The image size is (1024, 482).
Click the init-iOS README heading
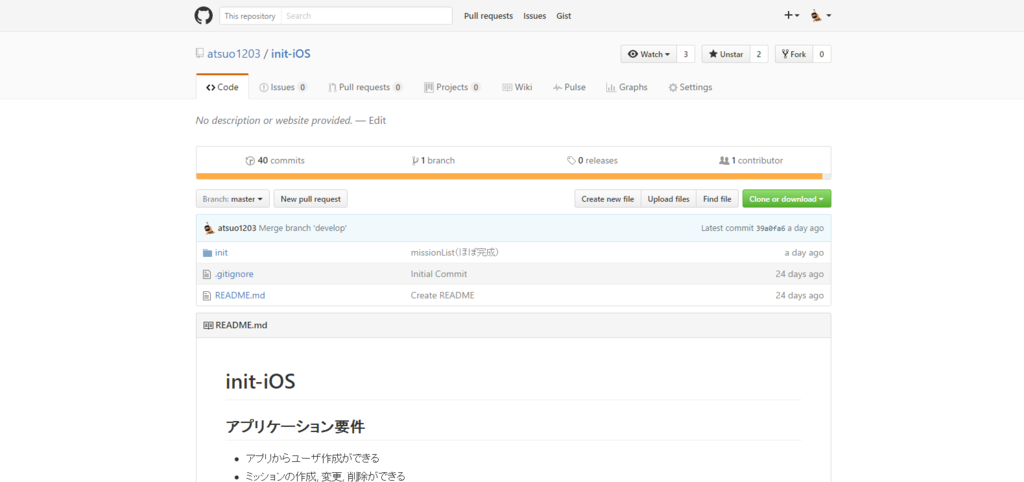point(261,381)
